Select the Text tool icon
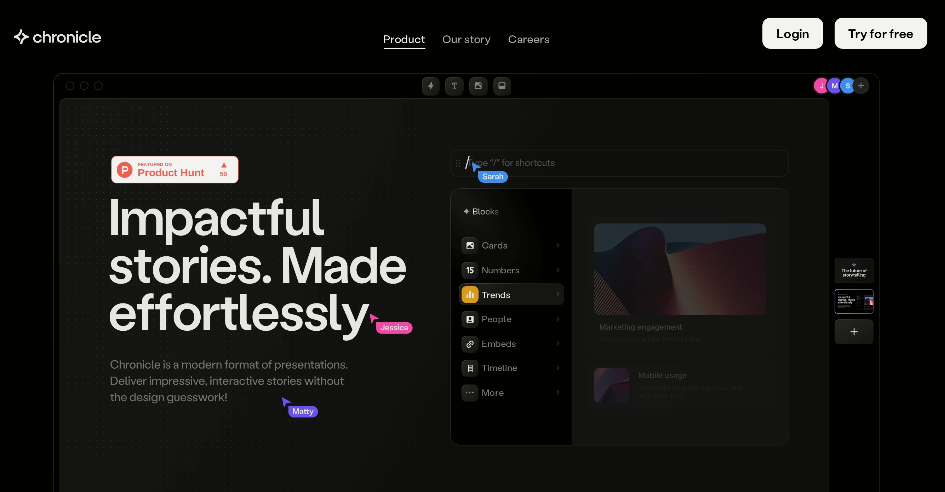The image size is (945, 492). (454, 86)
